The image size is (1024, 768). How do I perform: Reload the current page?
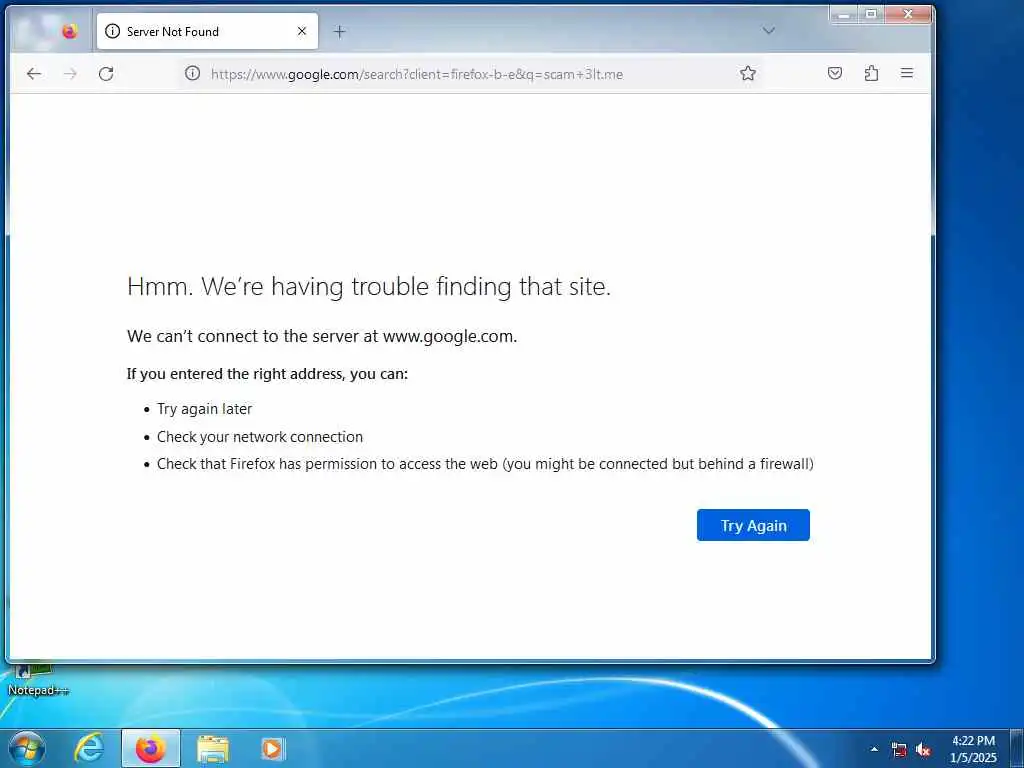coord(106,74)
